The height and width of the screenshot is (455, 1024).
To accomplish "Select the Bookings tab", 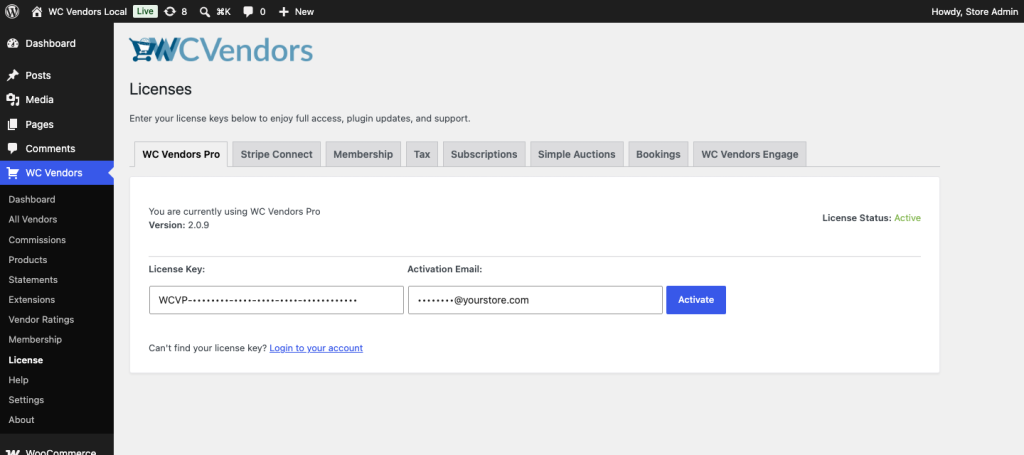I will (658, 154).
